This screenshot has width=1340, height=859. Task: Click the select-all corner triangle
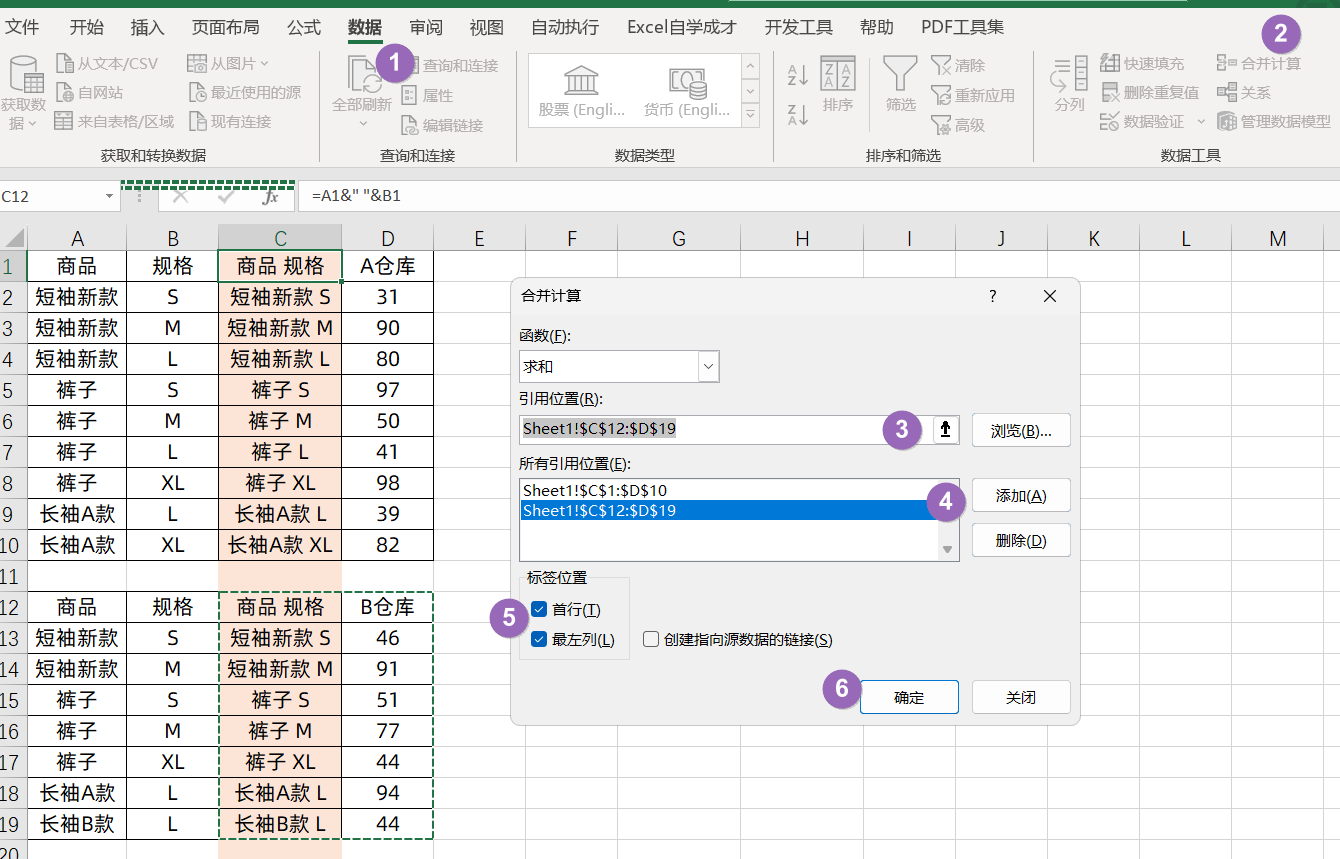pyautogui.click(x=14, y=238)
